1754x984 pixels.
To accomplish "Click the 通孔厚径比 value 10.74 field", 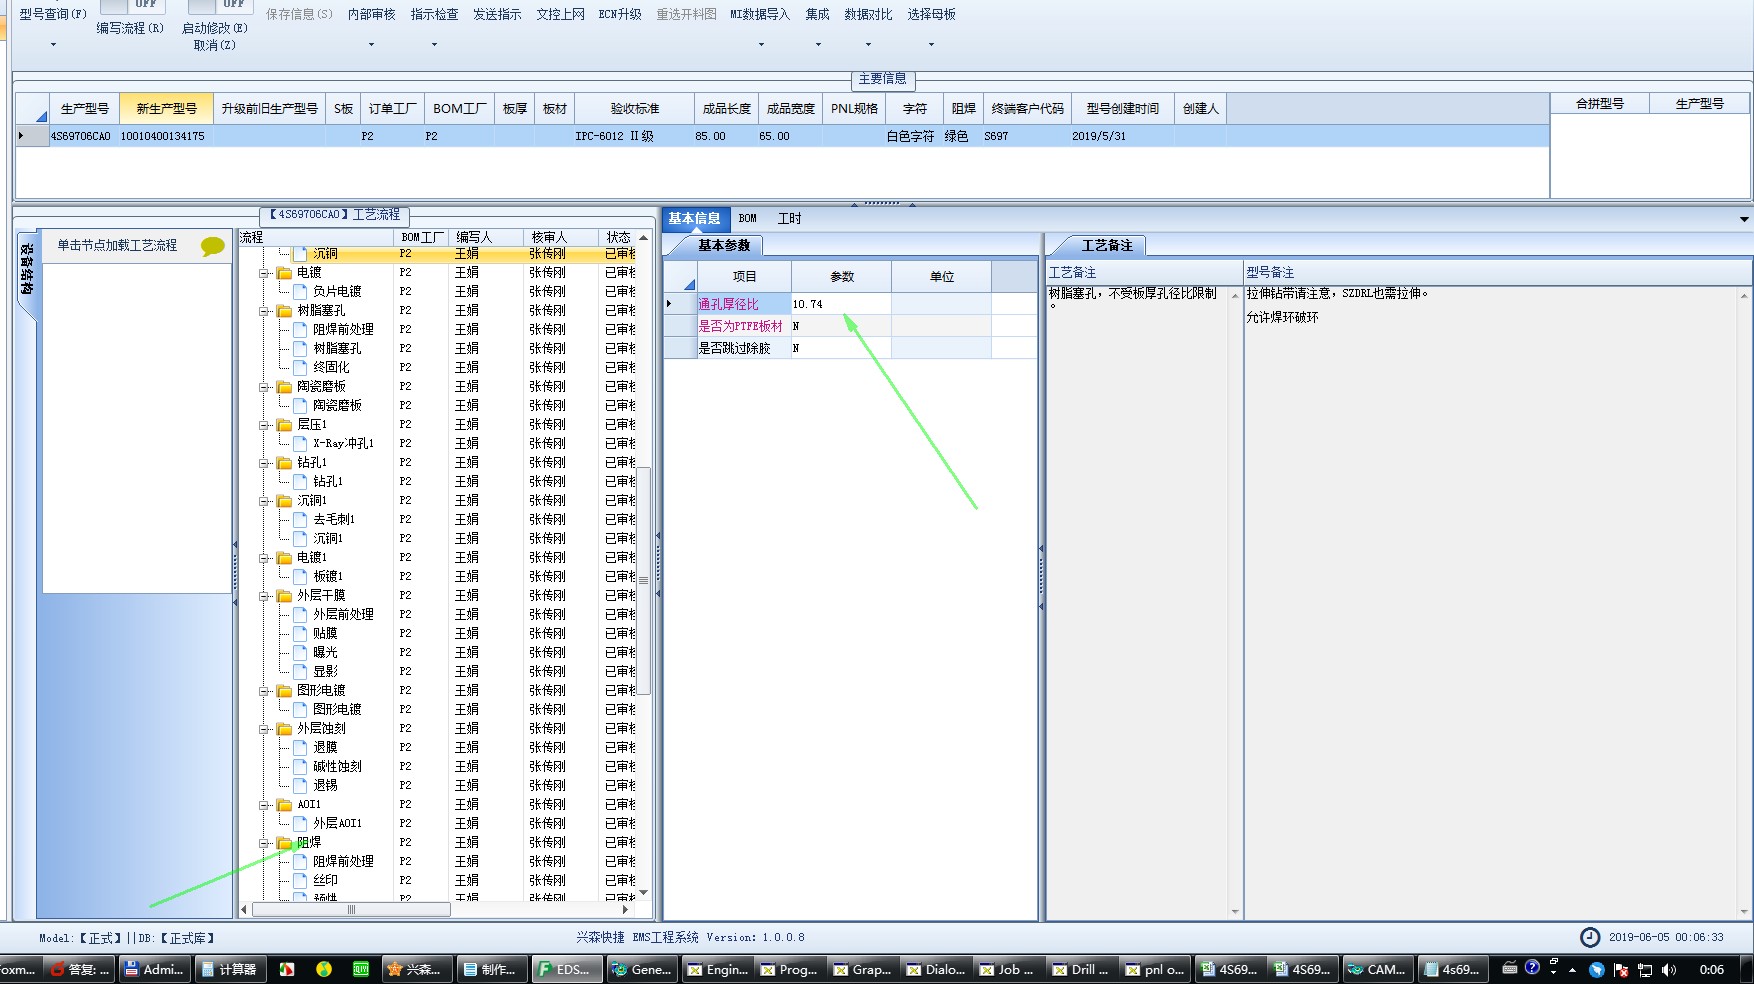I will [x=841, y=304].
